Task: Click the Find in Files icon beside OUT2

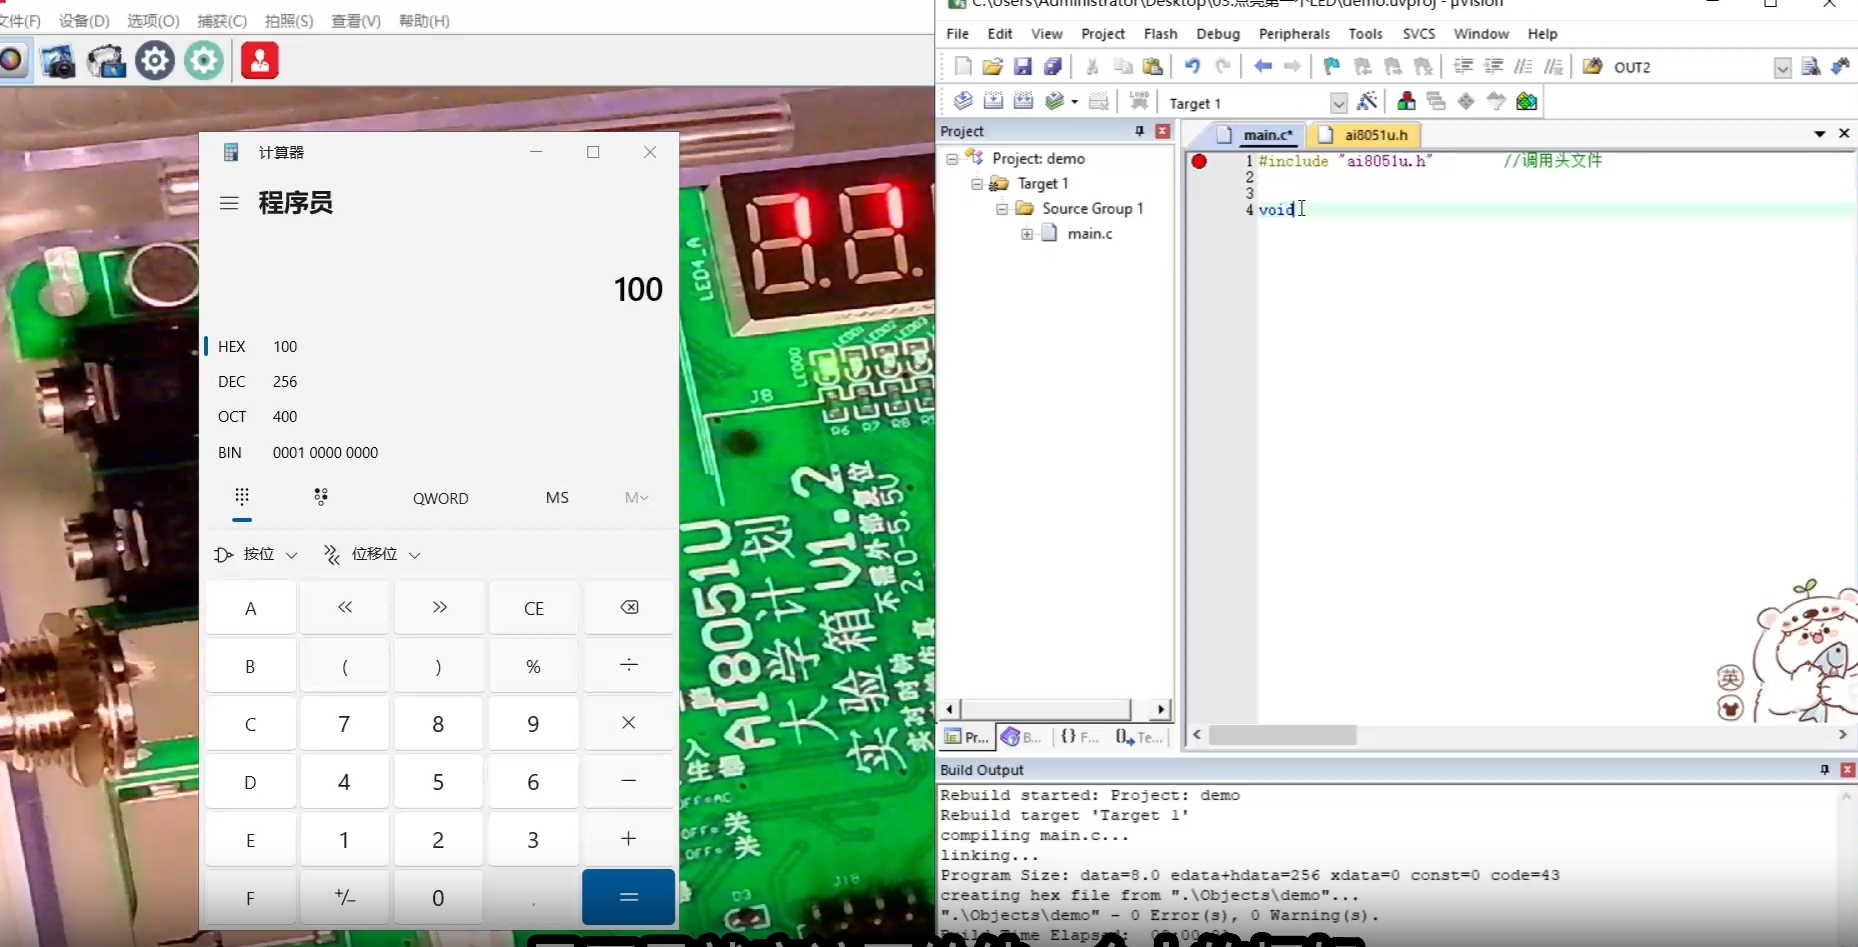Action: pyautogui.click(x=1592, y=67)
